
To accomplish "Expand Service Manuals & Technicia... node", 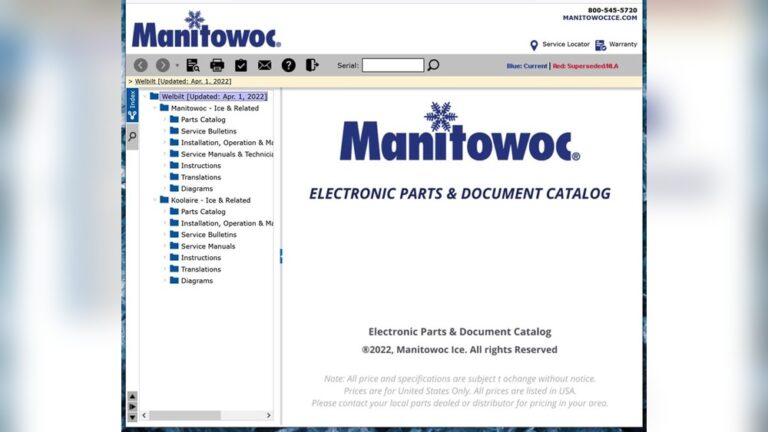I will coord(165,154).
